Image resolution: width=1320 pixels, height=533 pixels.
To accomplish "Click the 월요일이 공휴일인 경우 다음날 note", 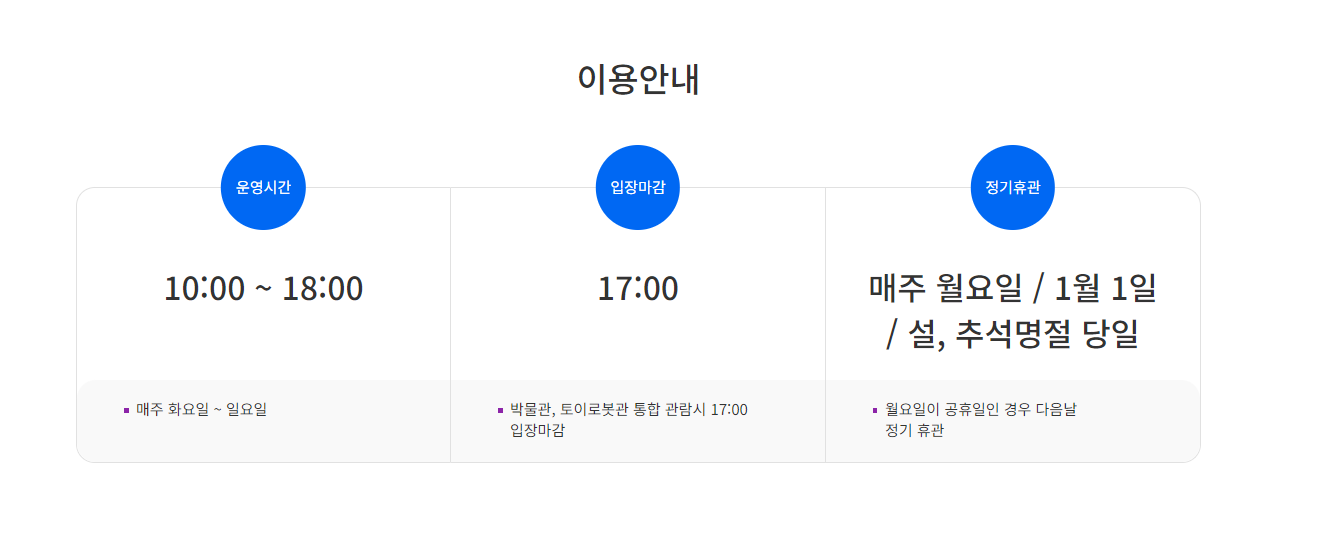I will [x=981, y=409].
